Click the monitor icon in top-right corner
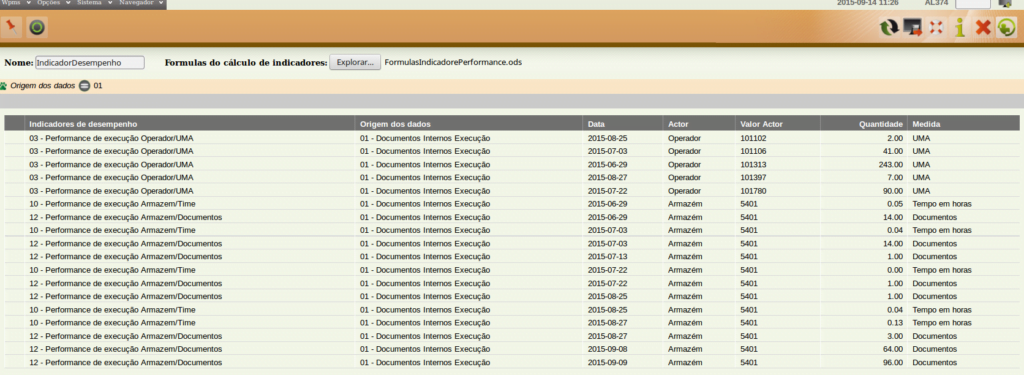1024x375 pixels. 1005,3
